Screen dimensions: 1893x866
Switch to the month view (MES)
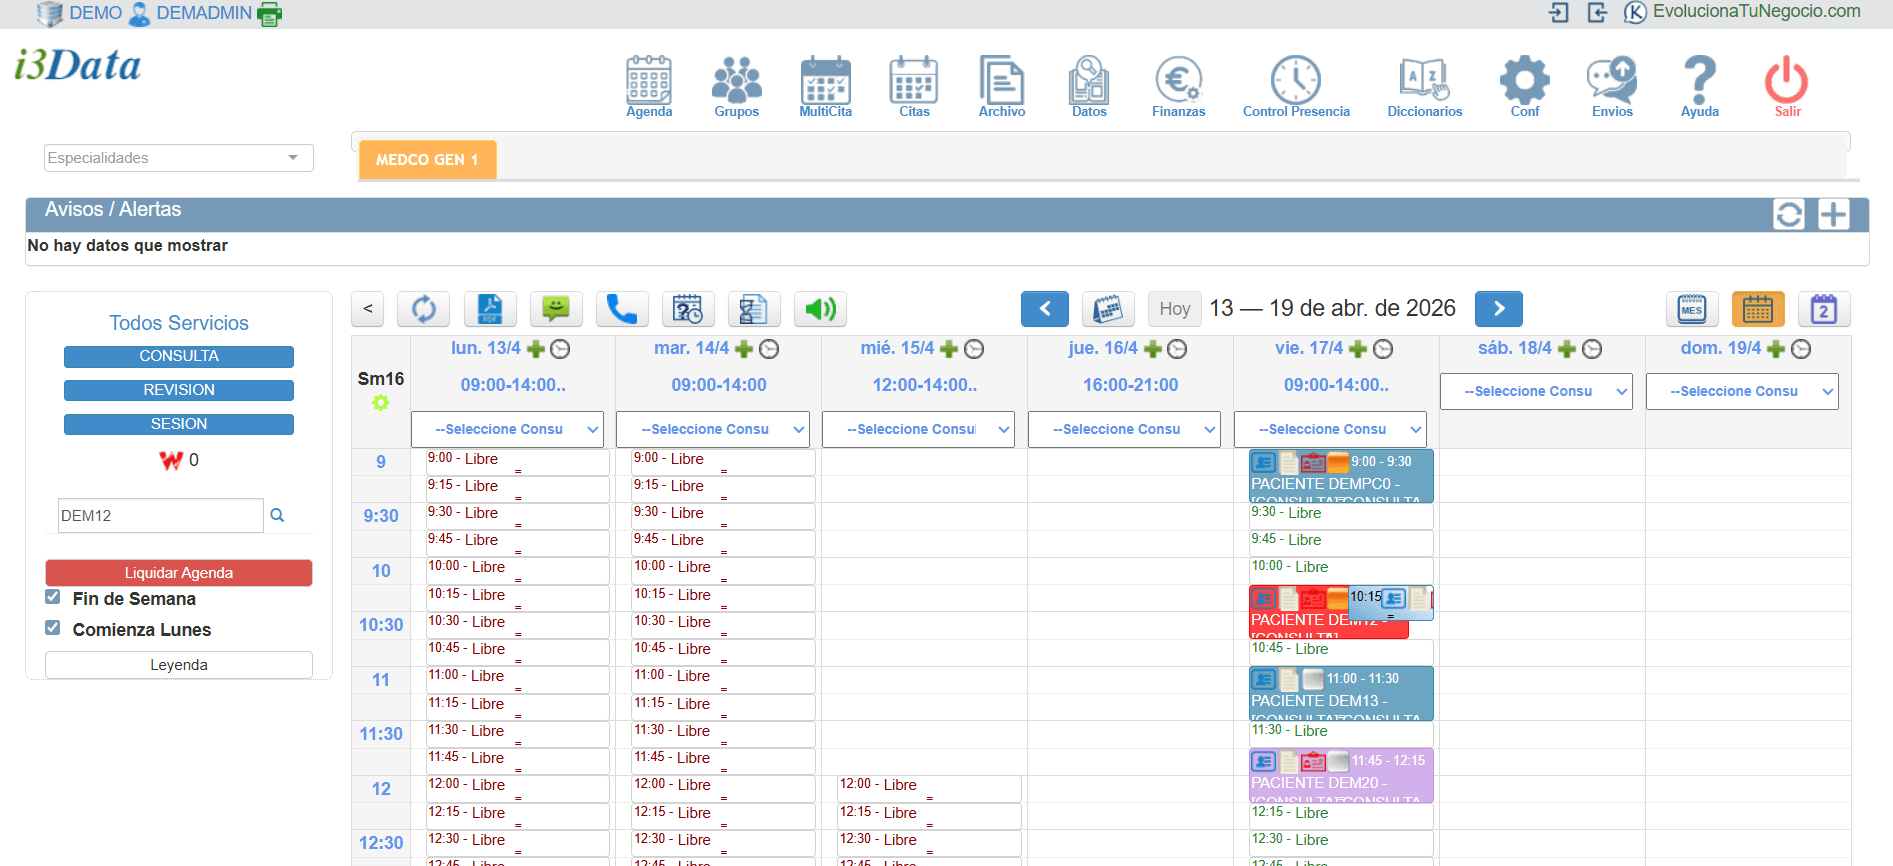pyautogui.click(x=1691, y=309)
